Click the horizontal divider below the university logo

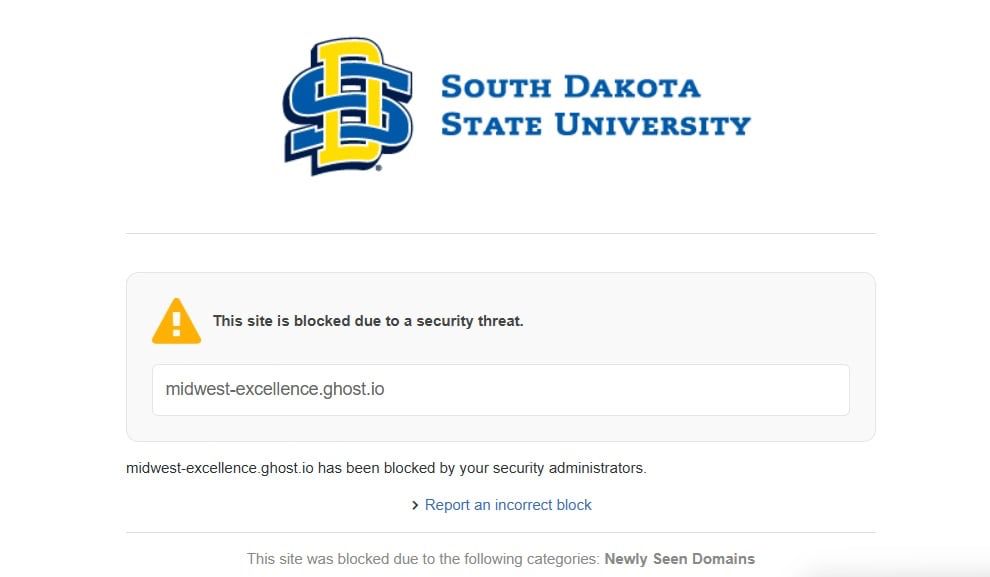tap(500, 233)
